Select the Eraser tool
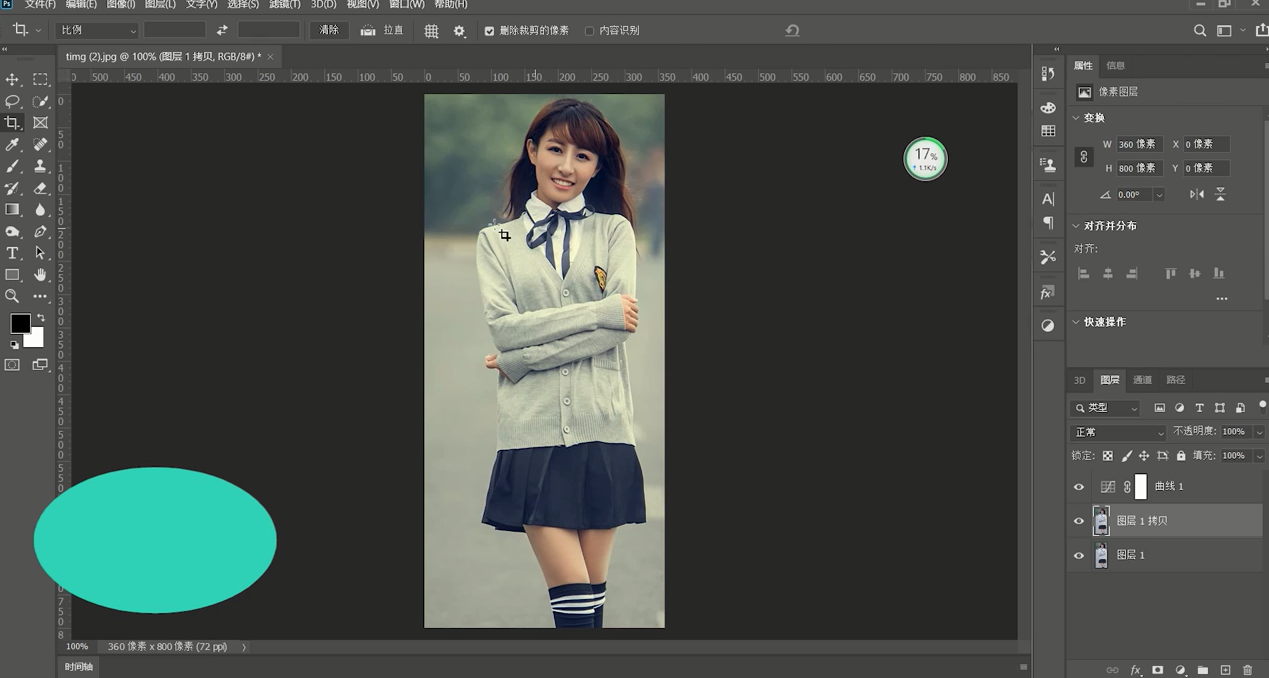The image size is (1269, 678). [x=40, y=188]
